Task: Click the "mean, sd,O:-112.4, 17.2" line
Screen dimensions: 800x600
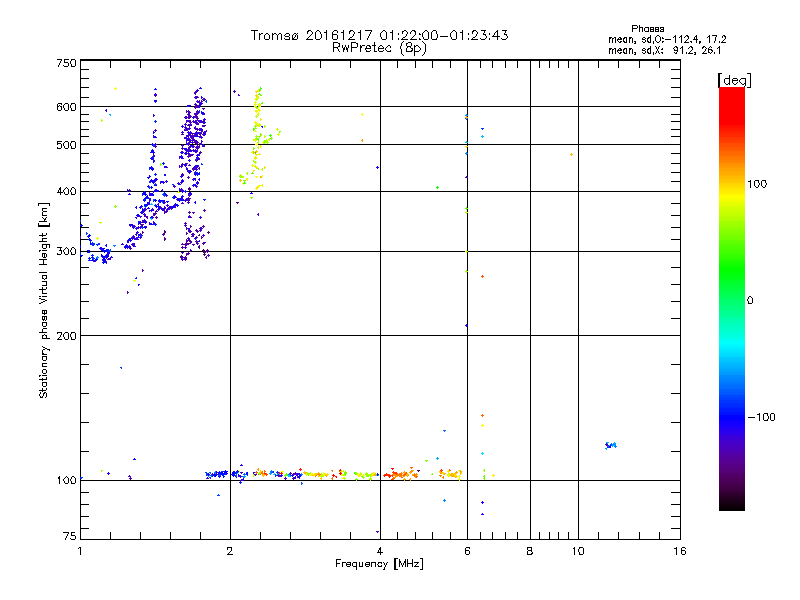Action: click(x=667, y=39)
